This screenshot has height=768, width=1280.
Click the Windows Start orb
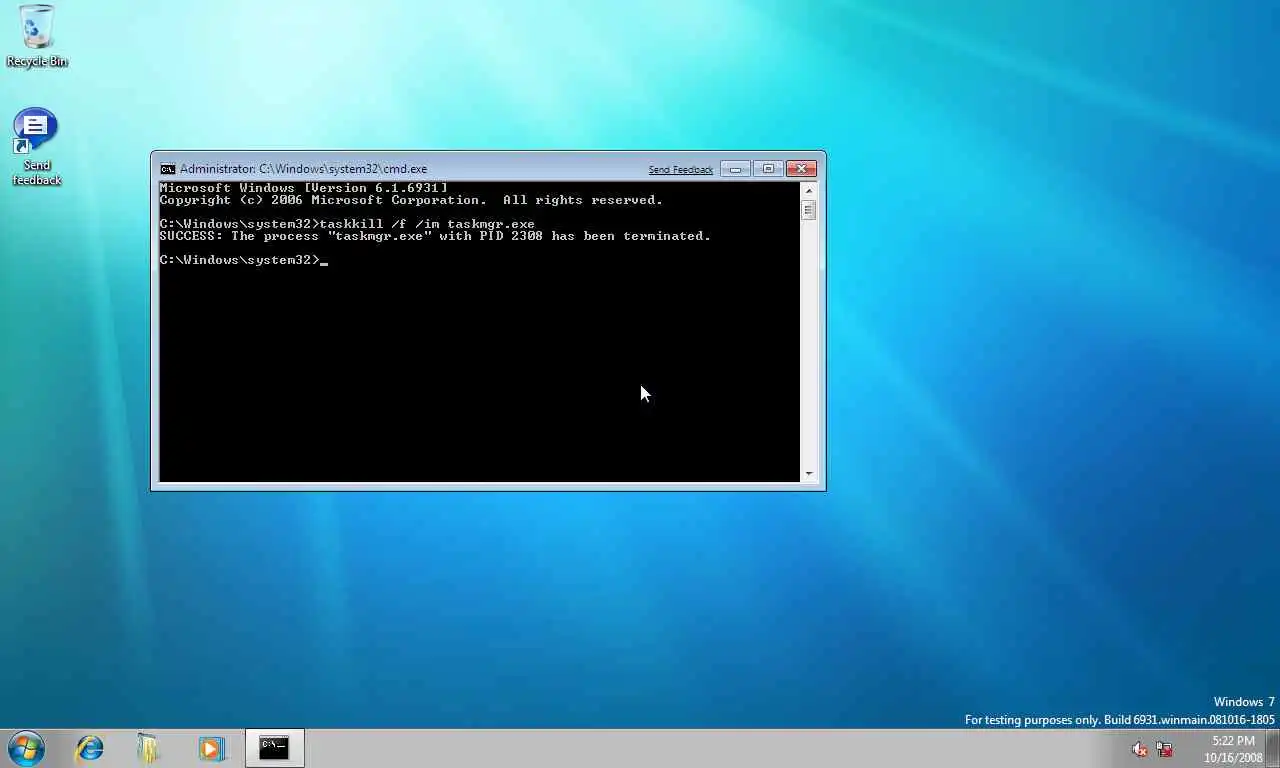(26, 748)
